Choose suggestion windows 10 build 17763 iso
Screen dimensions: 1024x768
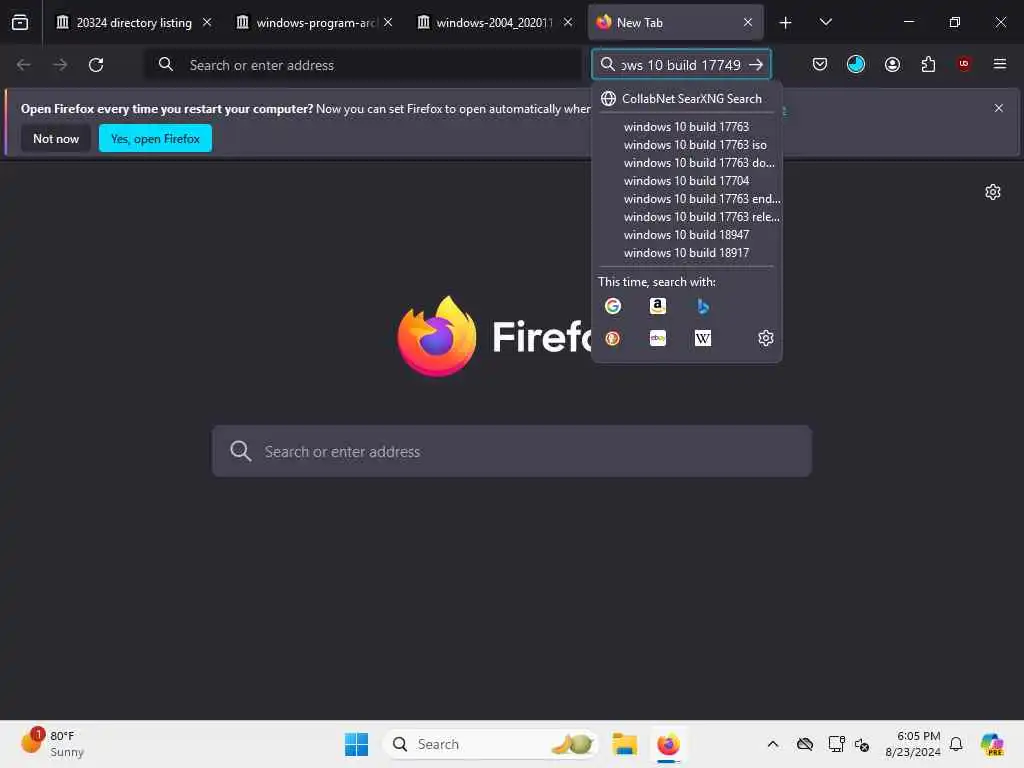(x=686, y=145)
